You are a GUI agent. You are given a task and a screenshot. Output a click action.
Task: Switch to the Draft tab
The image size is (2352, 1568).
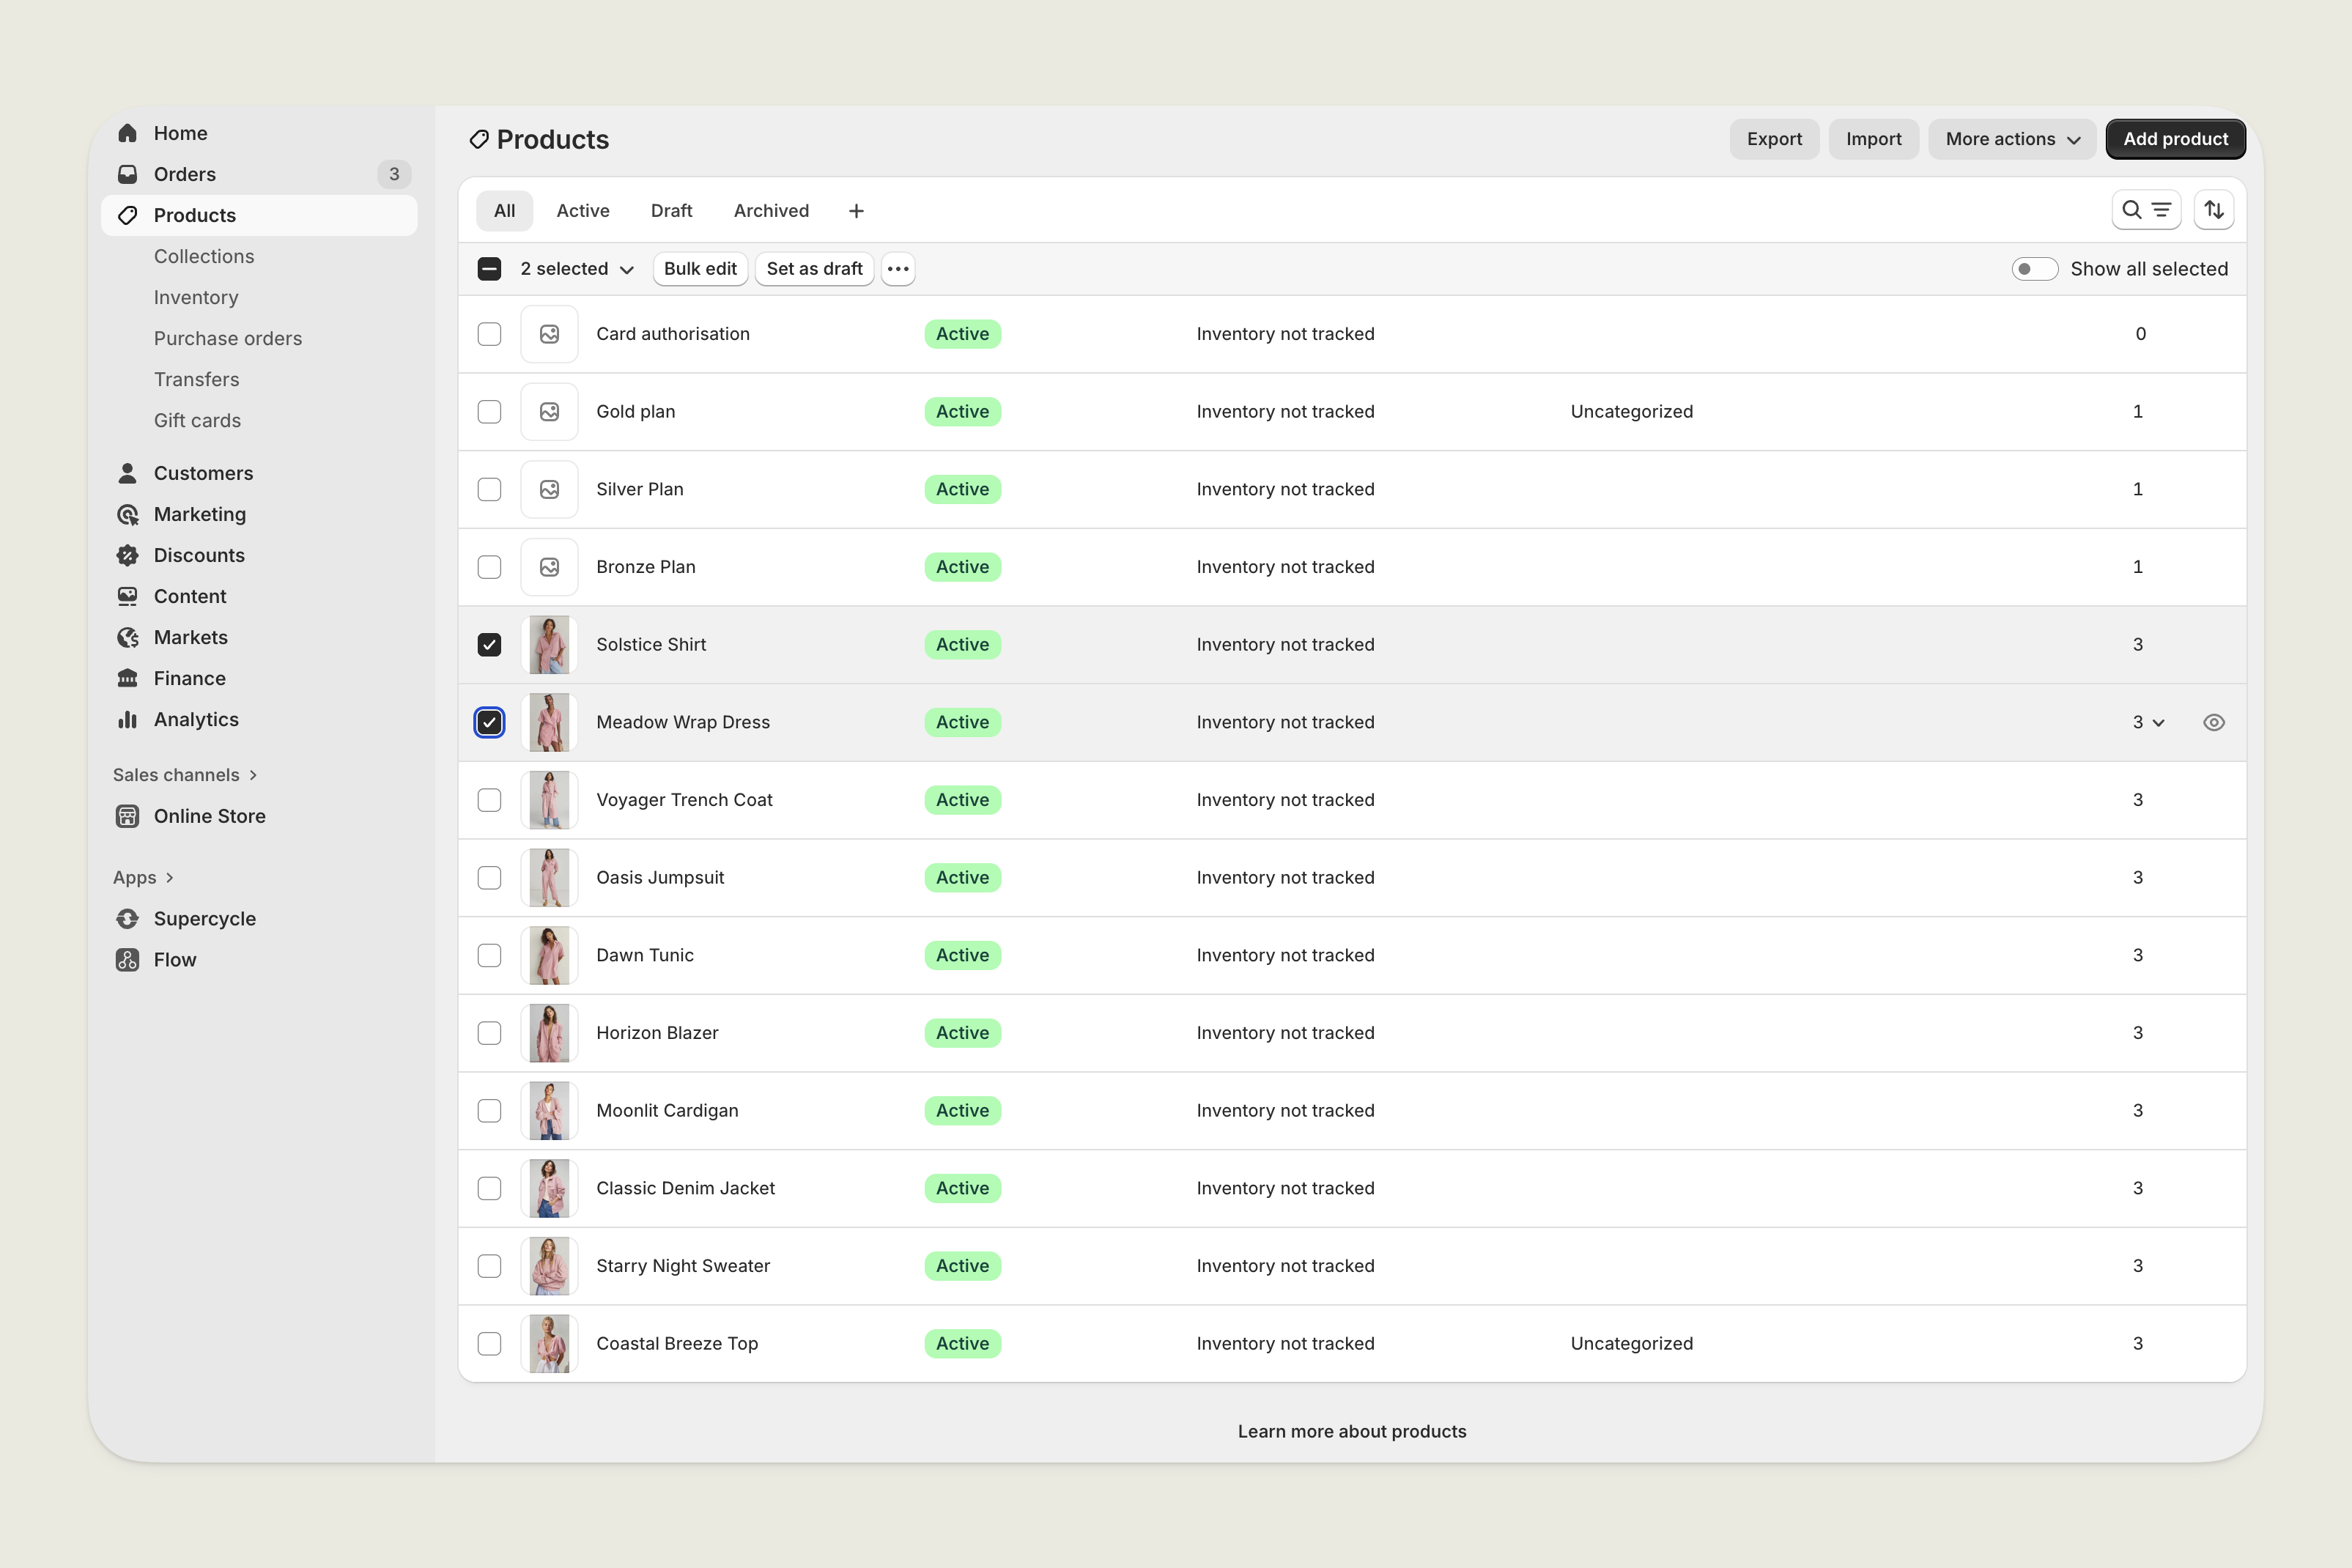tap(671, 211)
